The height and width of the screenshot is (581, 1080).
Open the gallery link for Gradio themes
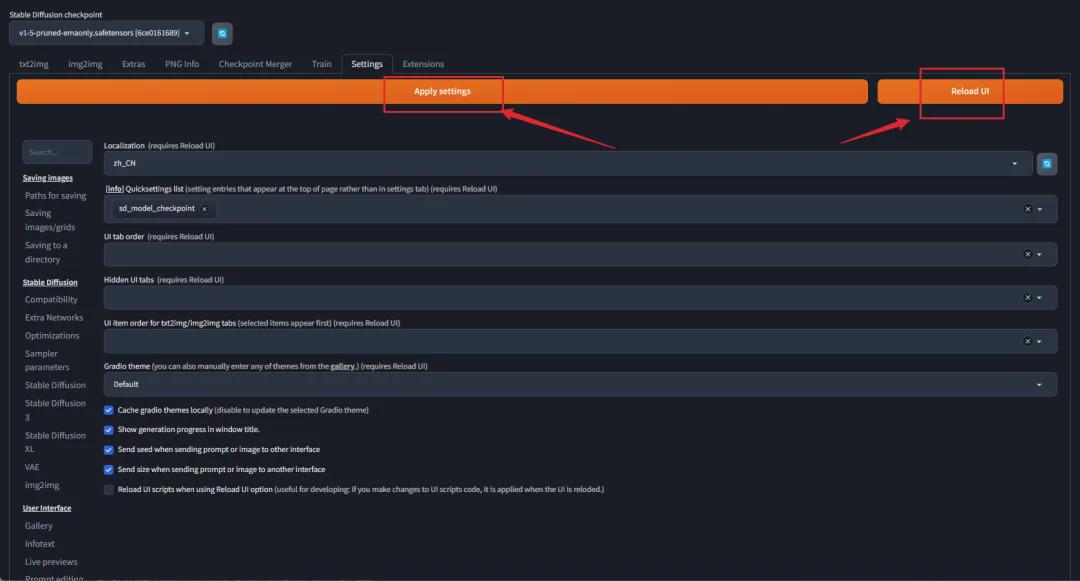pyautogui.click(x=343, y=367)
